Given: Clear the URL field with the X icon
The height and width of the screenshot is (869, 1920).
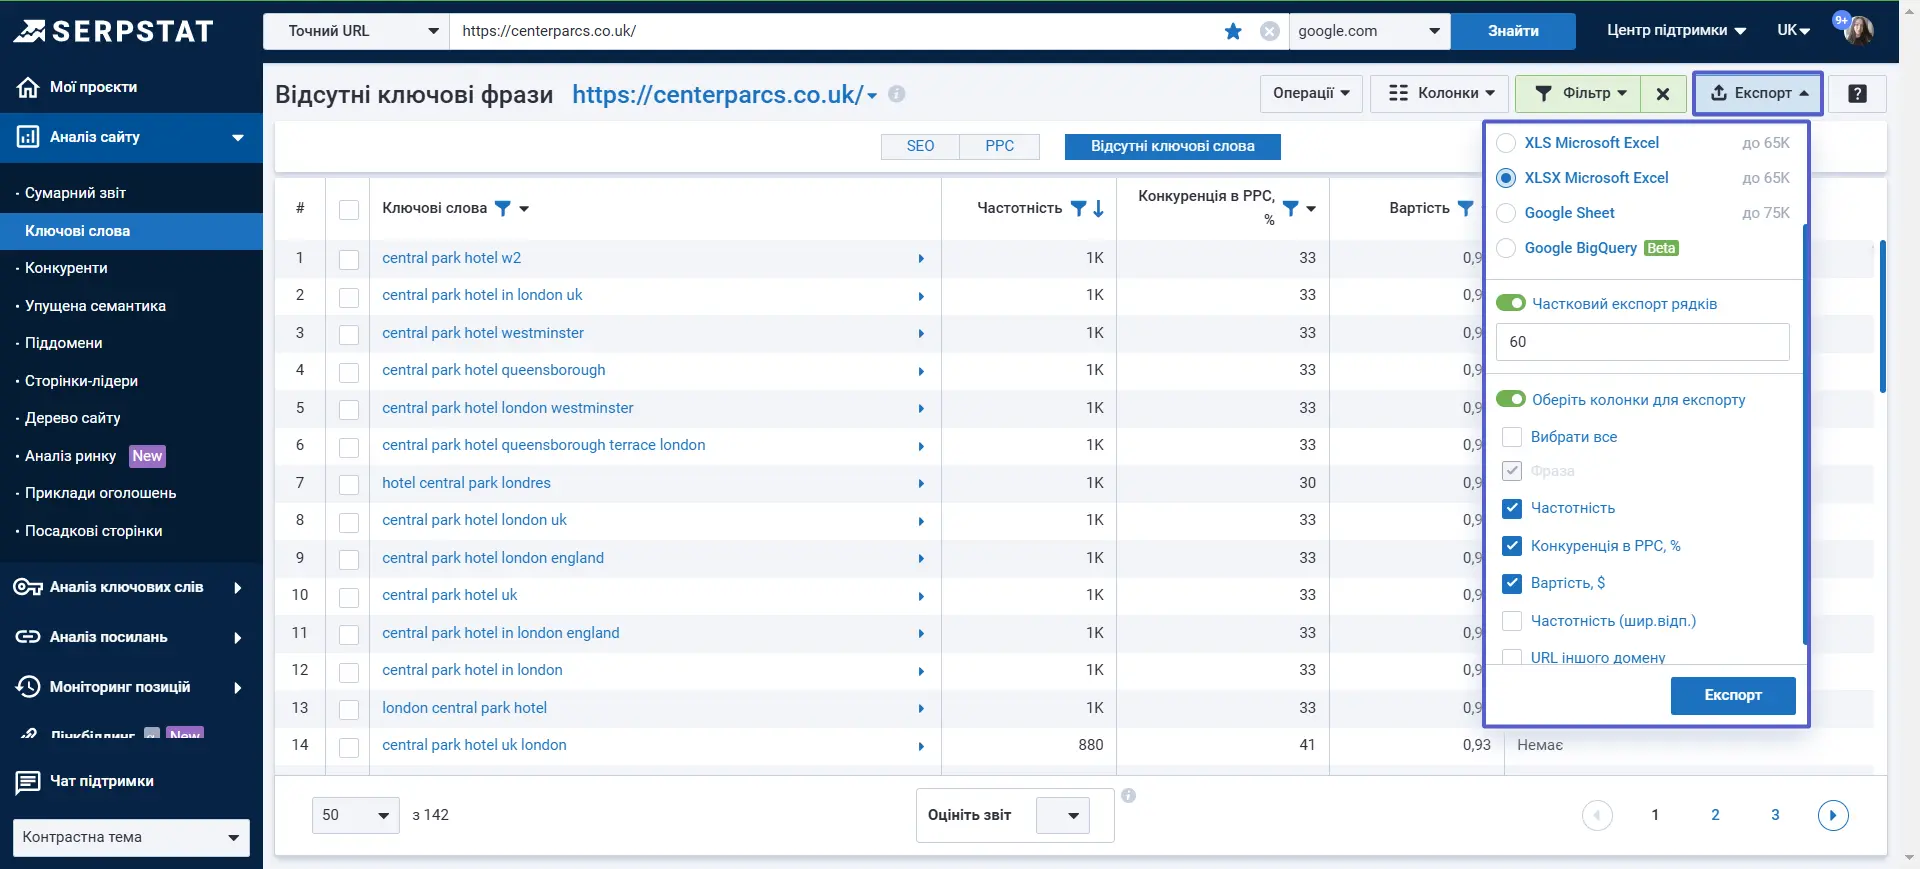Looking at the screenshot, I should pyautogui.click(x=1270, y=31).
